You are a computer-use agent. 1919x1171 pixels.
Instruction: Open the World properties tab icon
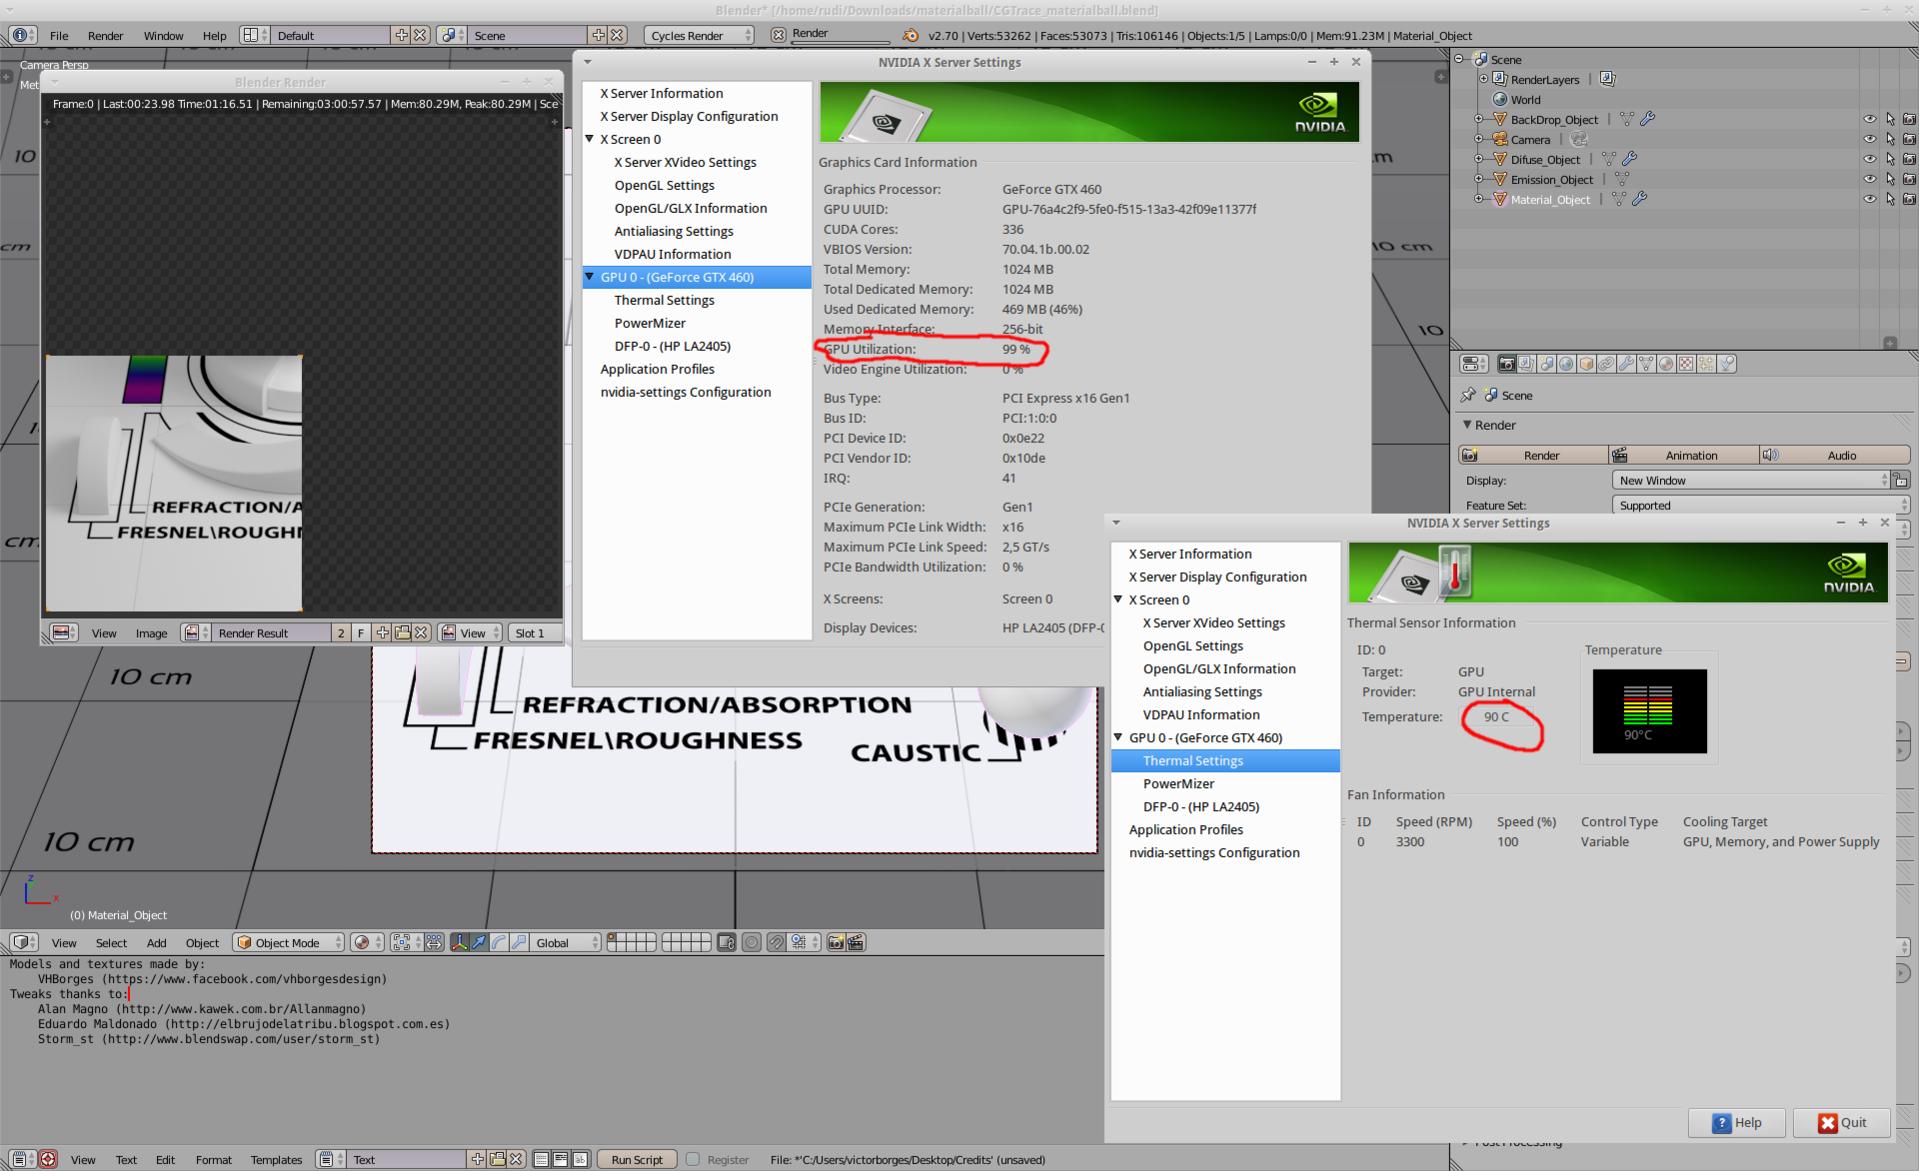point(1566,364)
